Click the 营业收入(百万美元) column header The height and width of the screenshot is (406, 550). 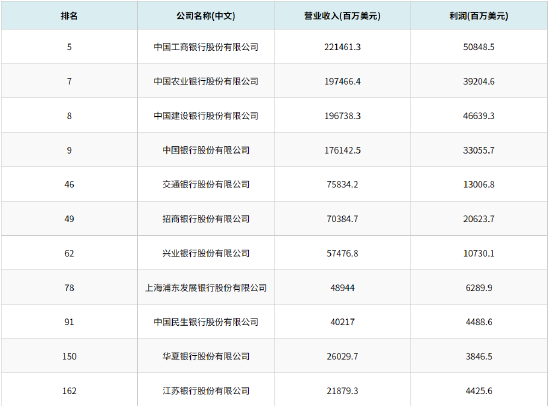(342, 16)
